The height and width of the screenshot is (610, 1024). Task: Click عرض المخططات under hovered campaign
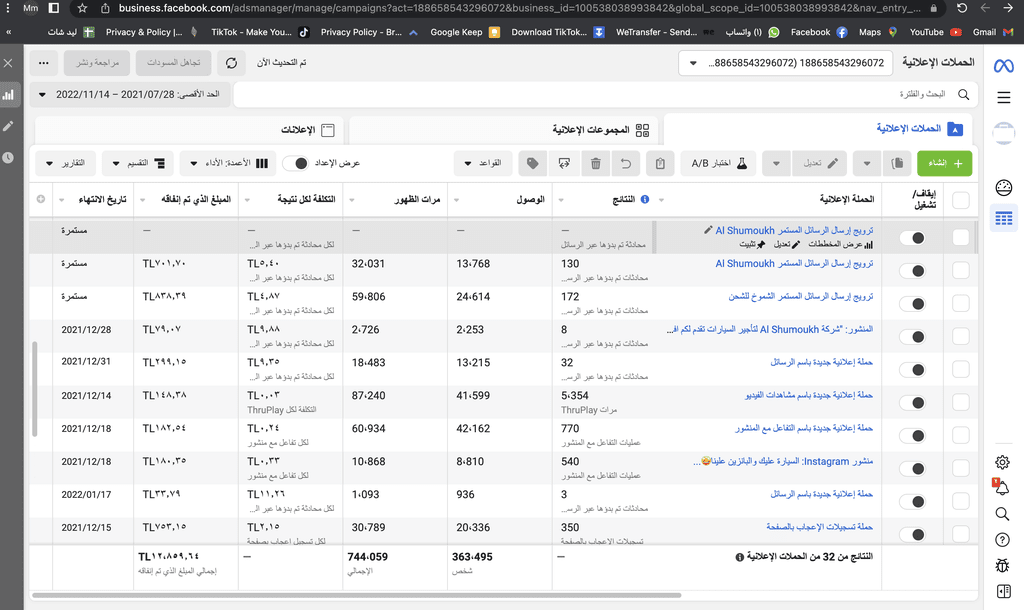(x=840, y=244)
